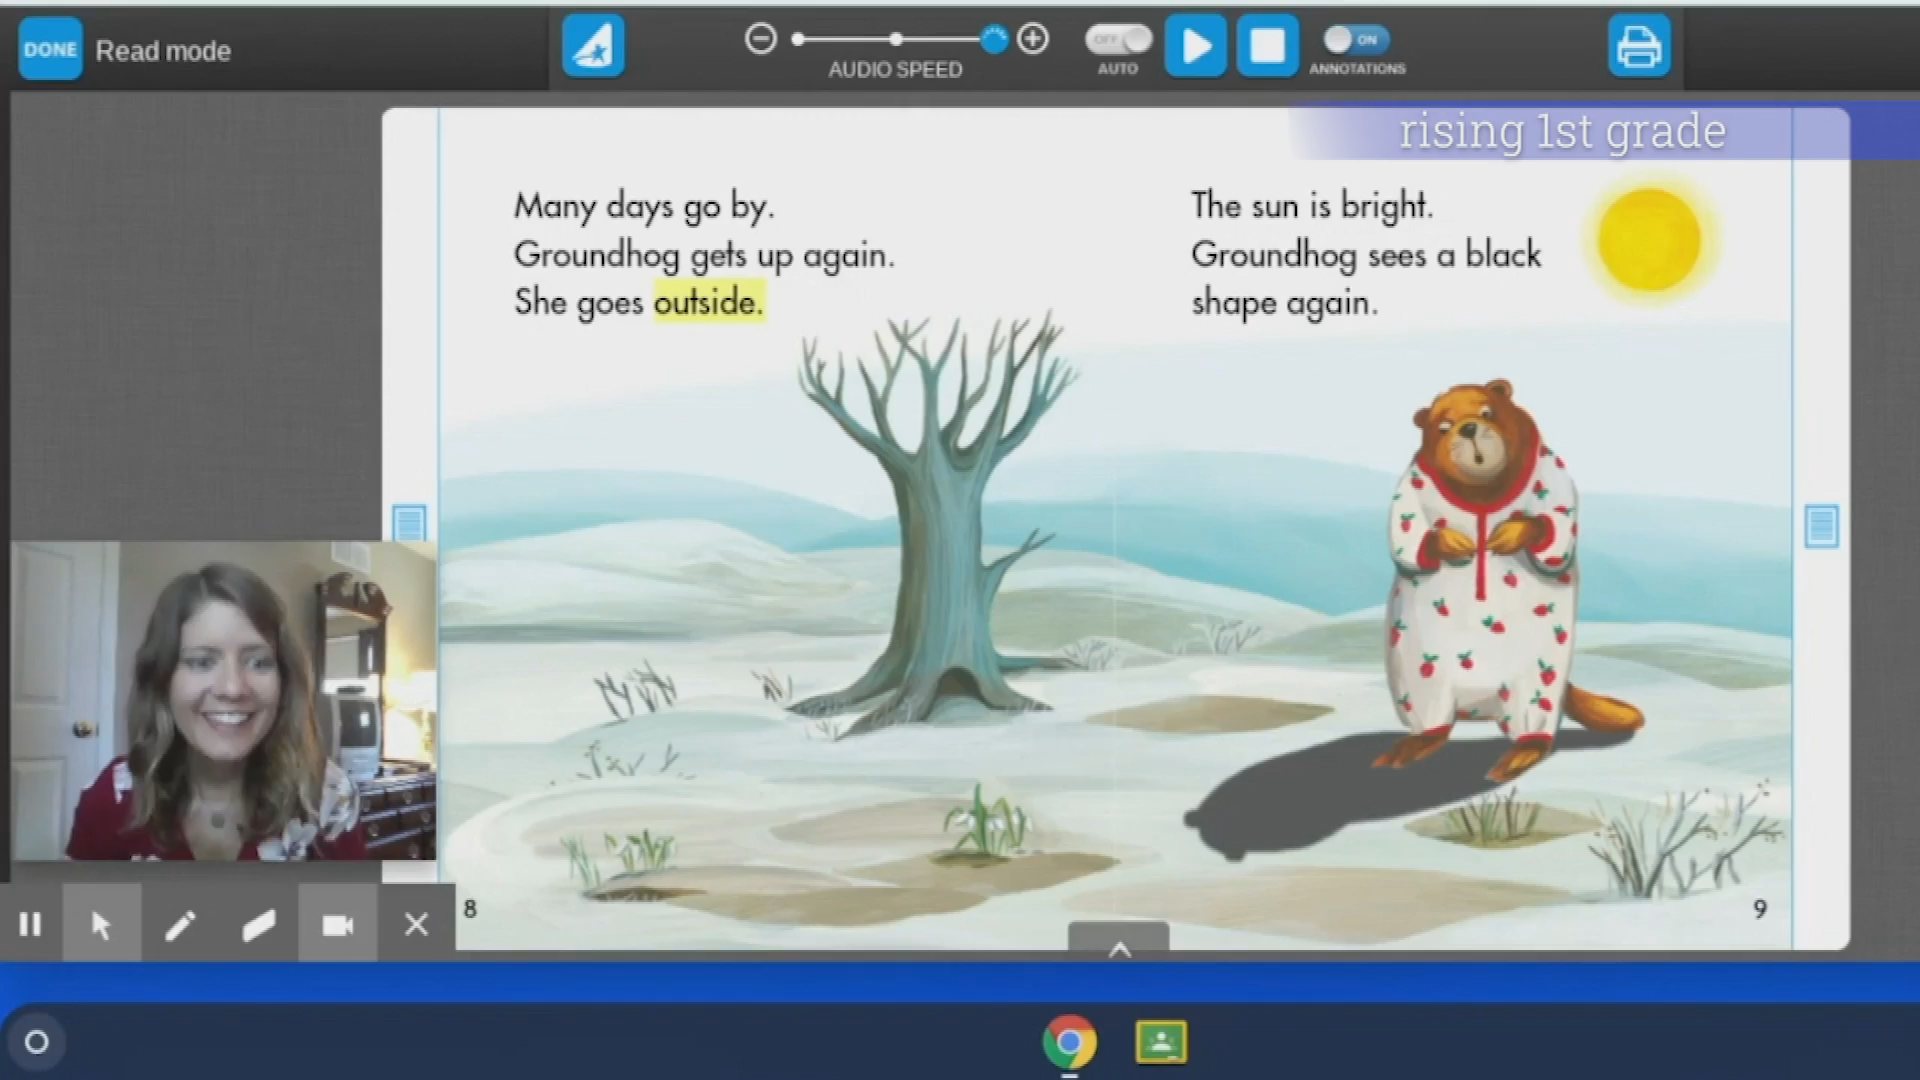Screen dimensions: 1920x1080
Task: Toggle the ANNOTATIONS switch
Action: 1356,39
